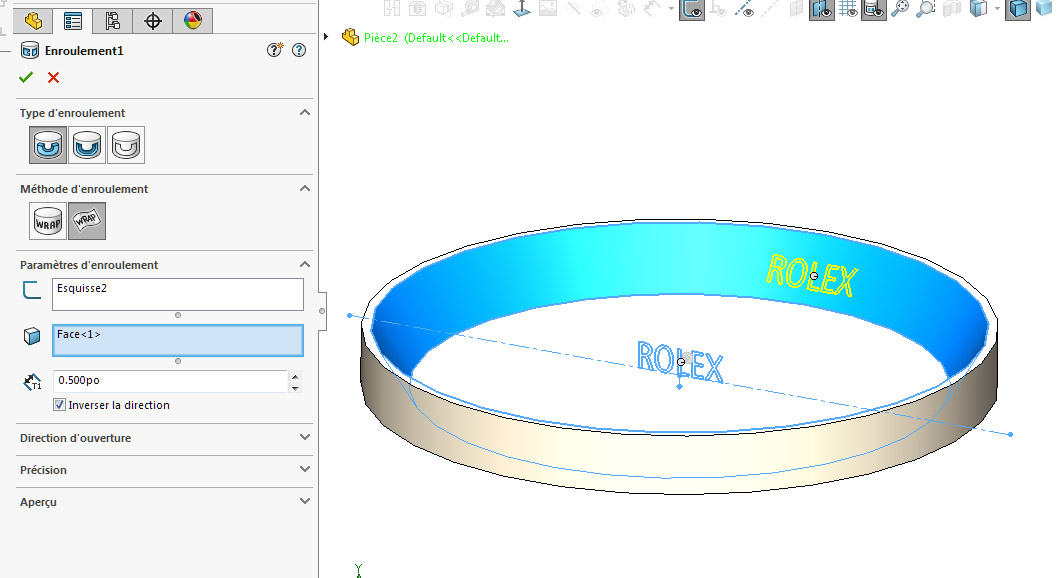Screen dimensions: 1058x578
Task: Choose the Spline Surface wrap method
Action: point(87,221)
